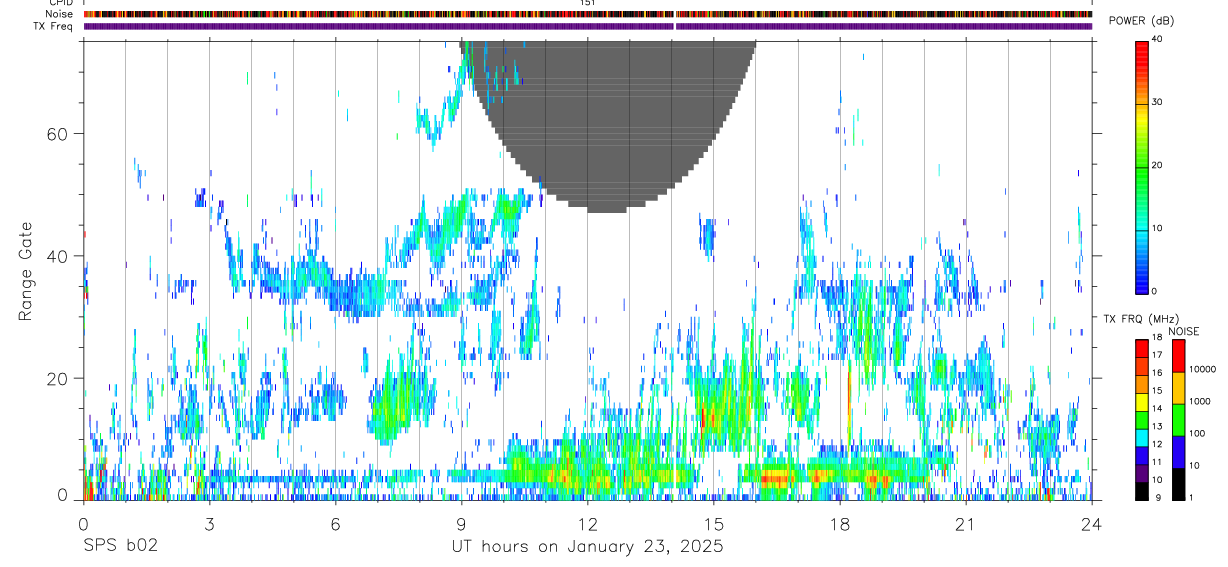The height and width of the screenshot is (567, 1228).
Task: Select the 3 tick on the UT hours axis
Action: 209,524
